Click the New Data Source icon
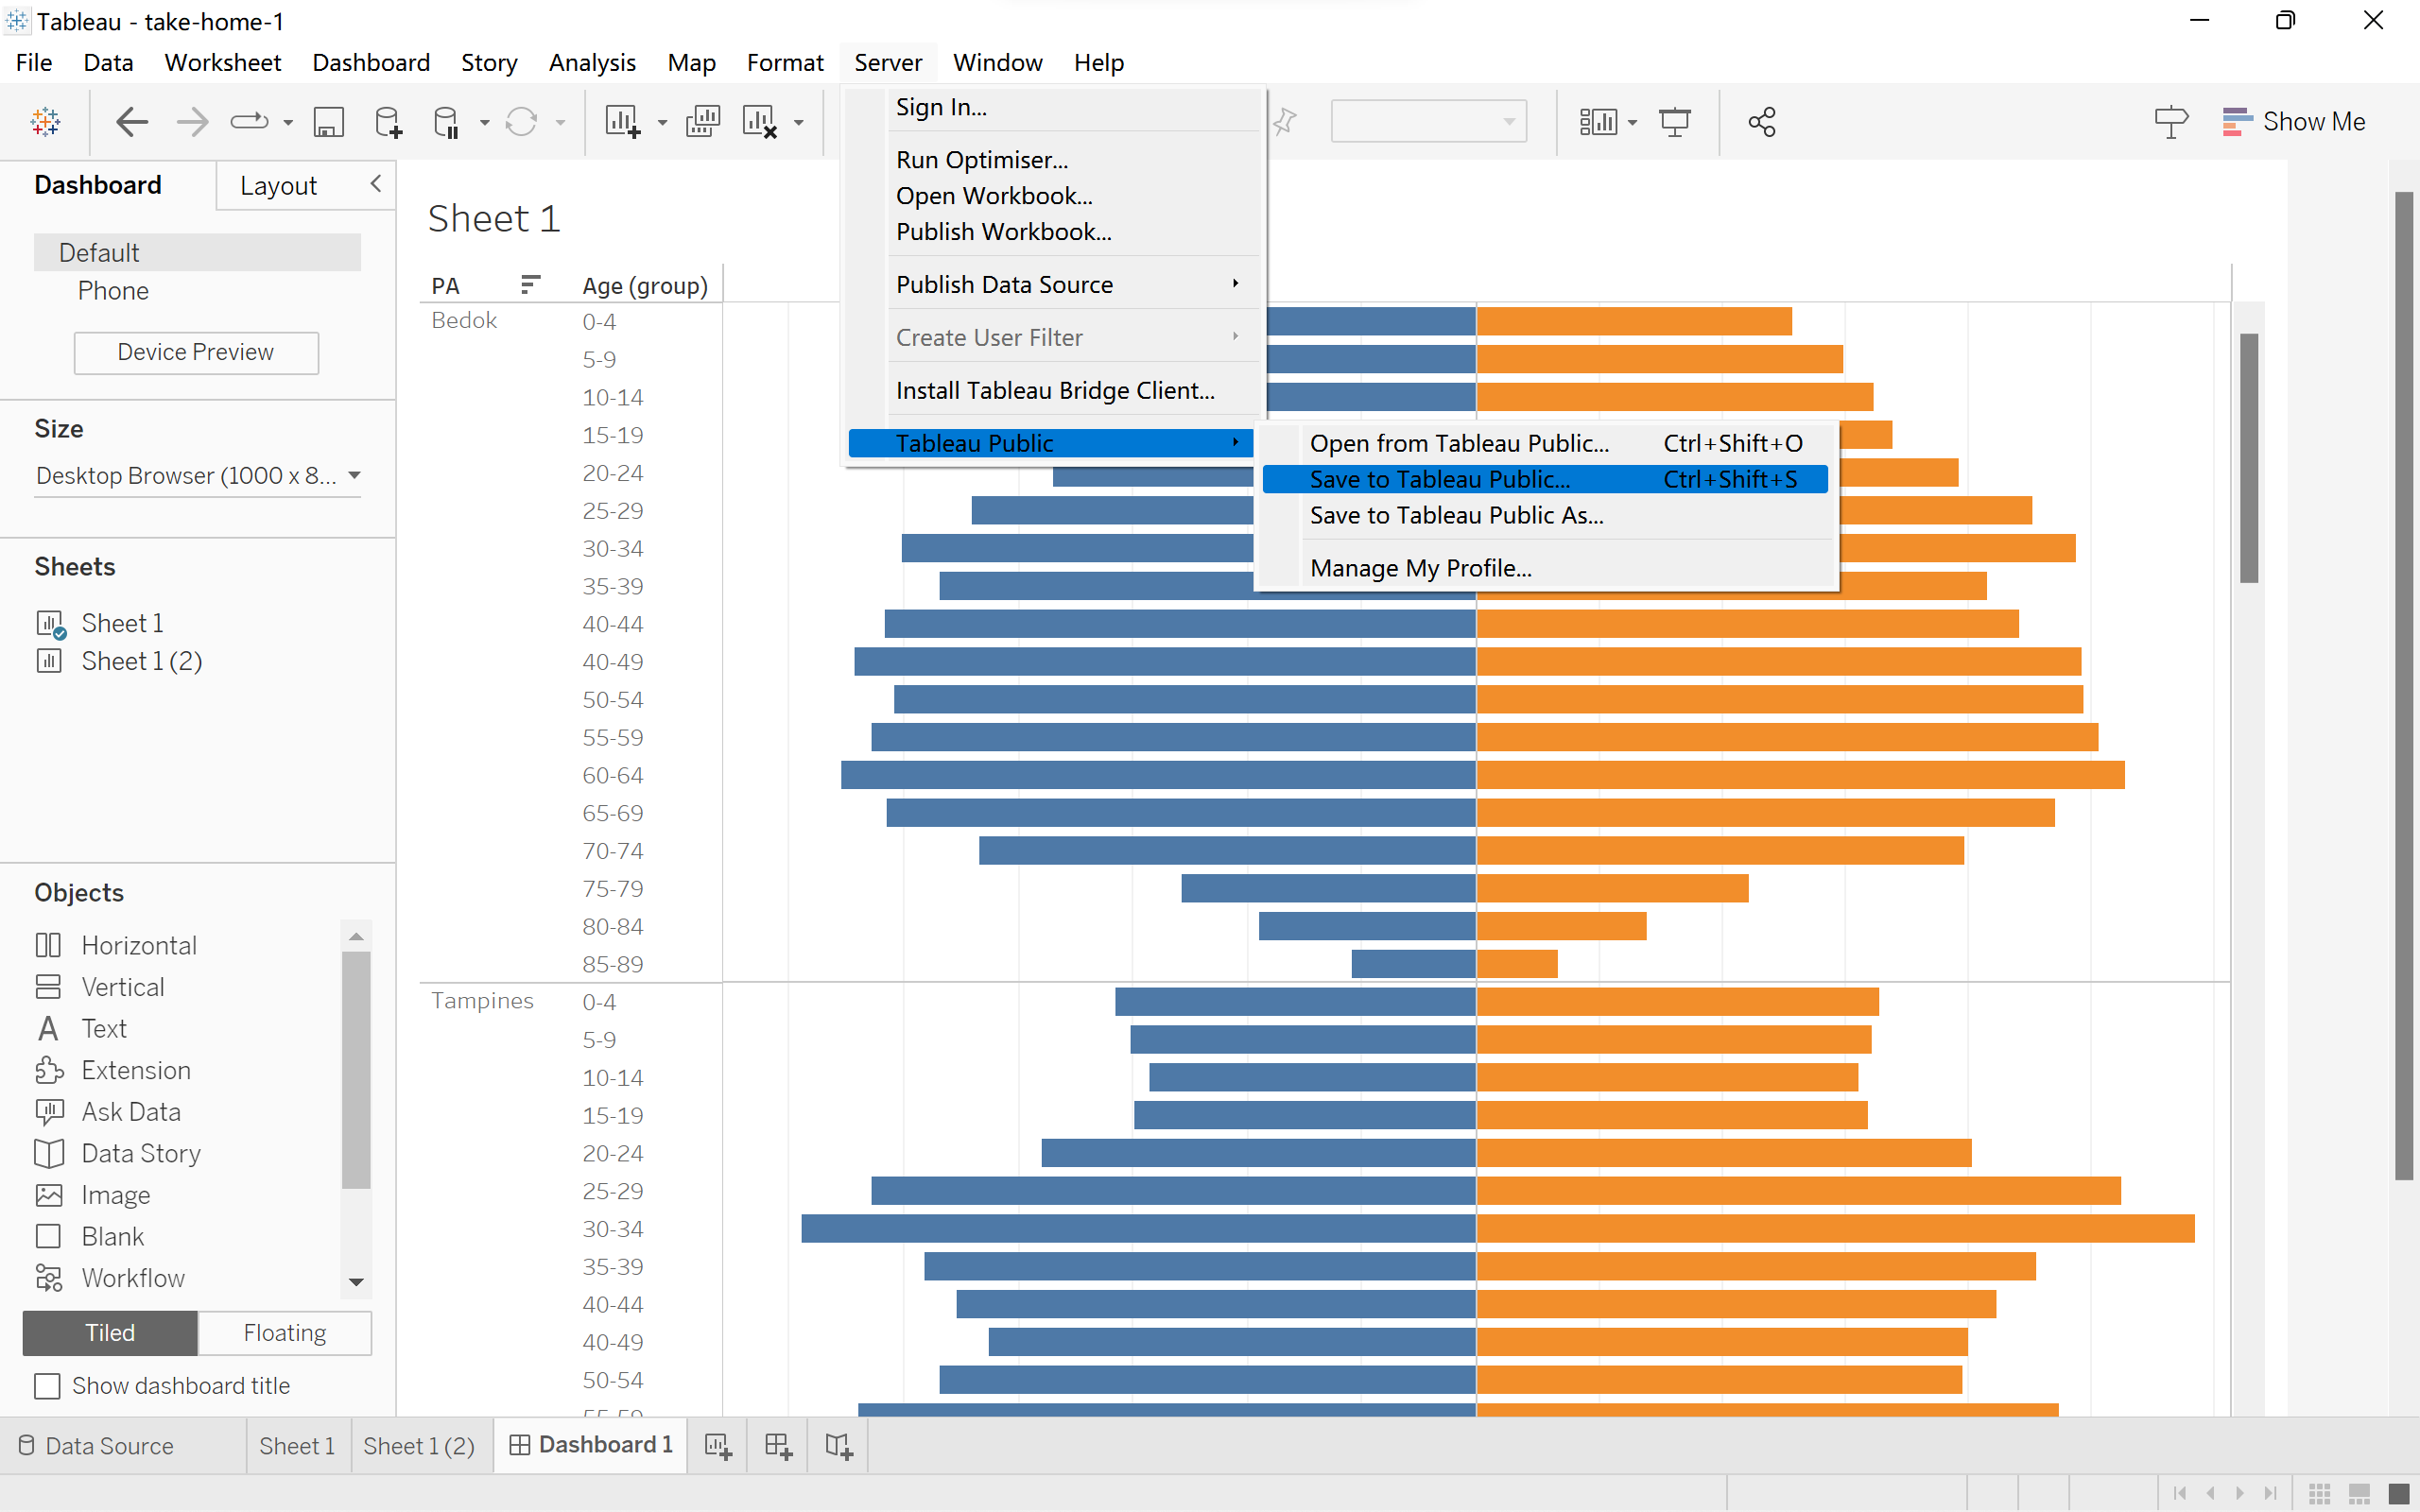This screenshot has width=2420, height=1512. click(x=388, y=122)
